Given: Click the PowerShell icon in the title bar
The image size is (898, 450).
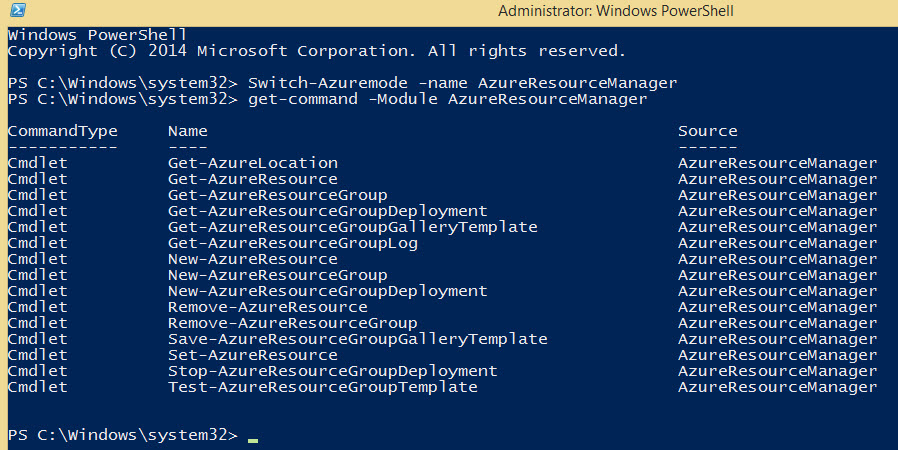Looking at the screenshot, I should (18, 10).
